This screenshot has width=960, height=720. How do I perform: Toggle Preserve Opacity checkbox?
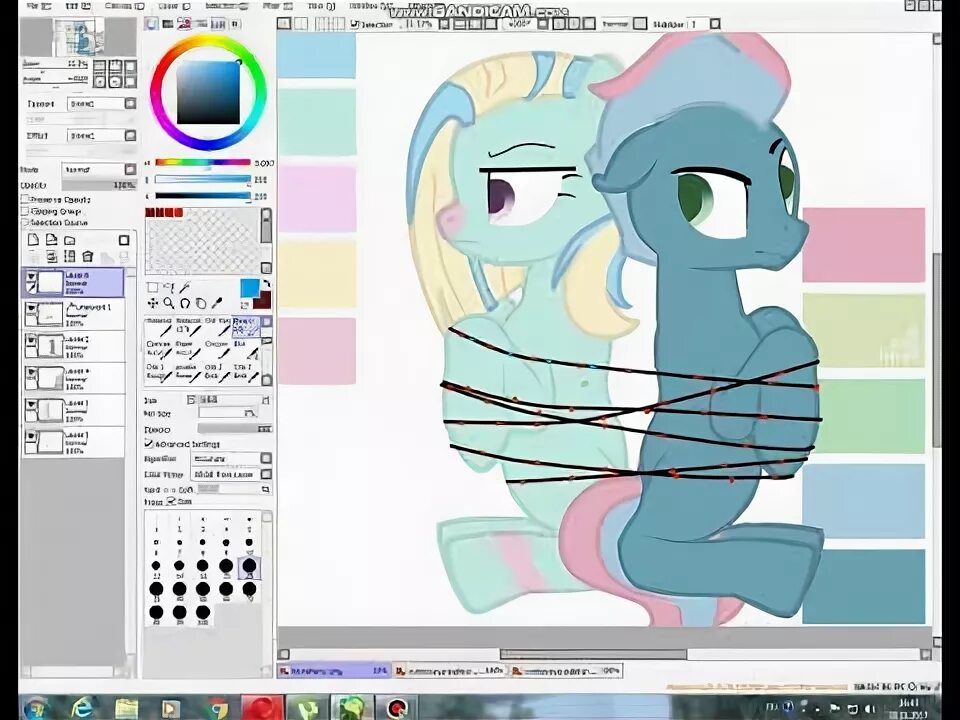(25, 200)
